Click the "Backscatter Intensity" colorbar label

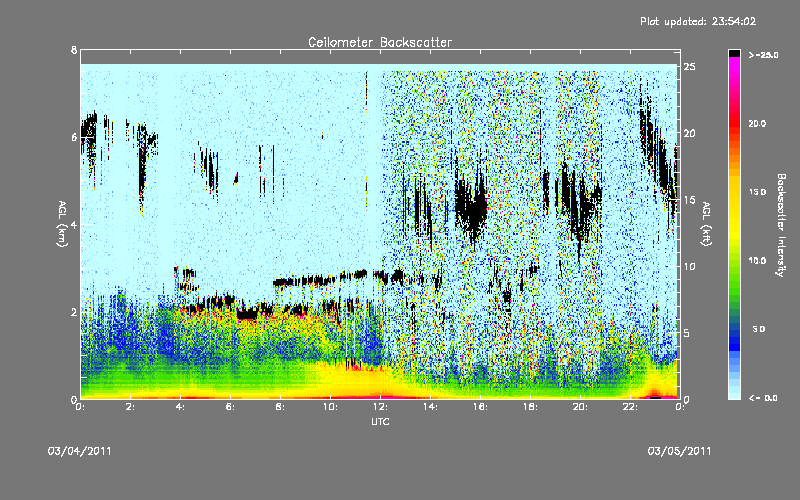[781, 225]
